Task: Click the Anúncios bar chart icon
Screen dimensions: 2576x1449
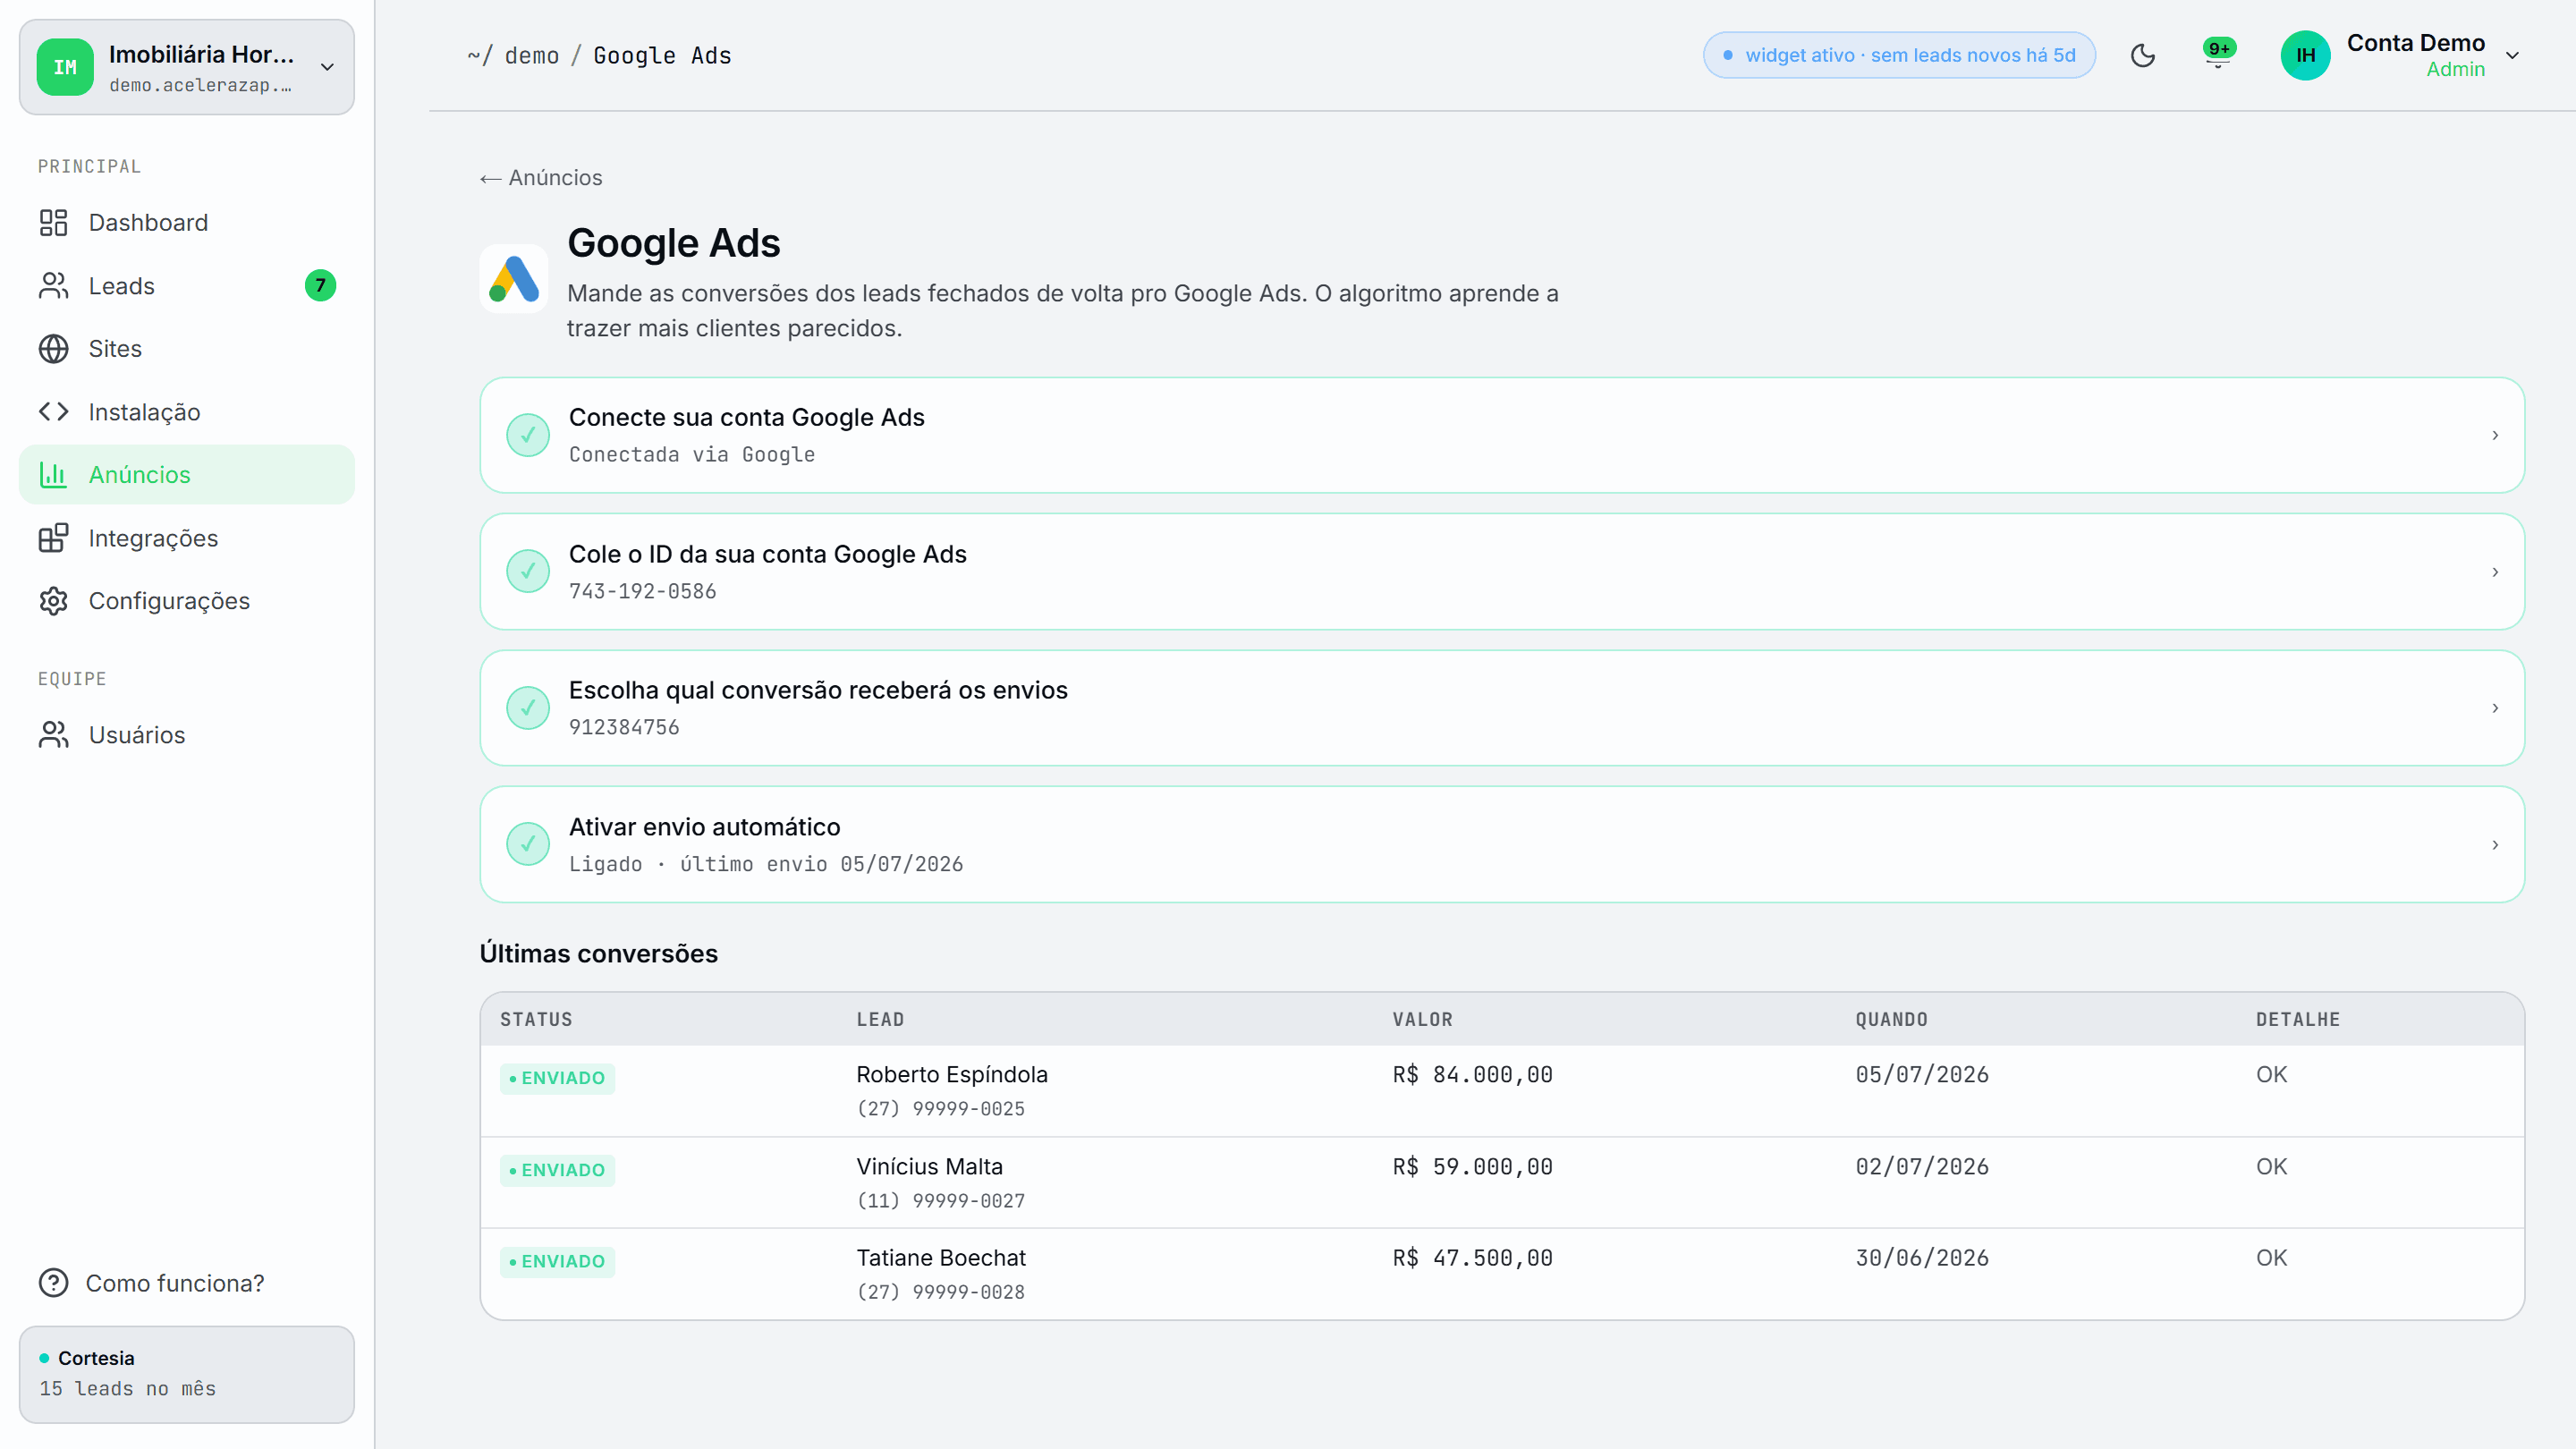Action: 53,475
